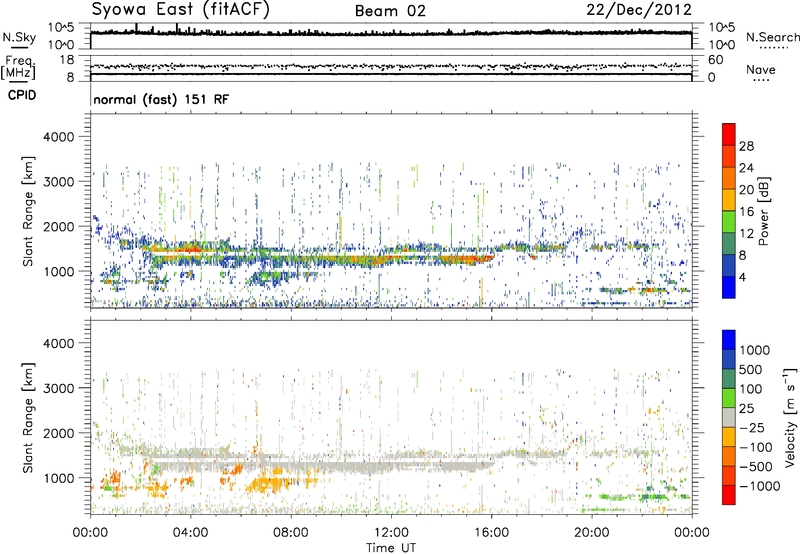Click the '-25' label on velocity colorbar
This screenshot has width=800, height=554.
pyautogui.click(x=750, y=427)
